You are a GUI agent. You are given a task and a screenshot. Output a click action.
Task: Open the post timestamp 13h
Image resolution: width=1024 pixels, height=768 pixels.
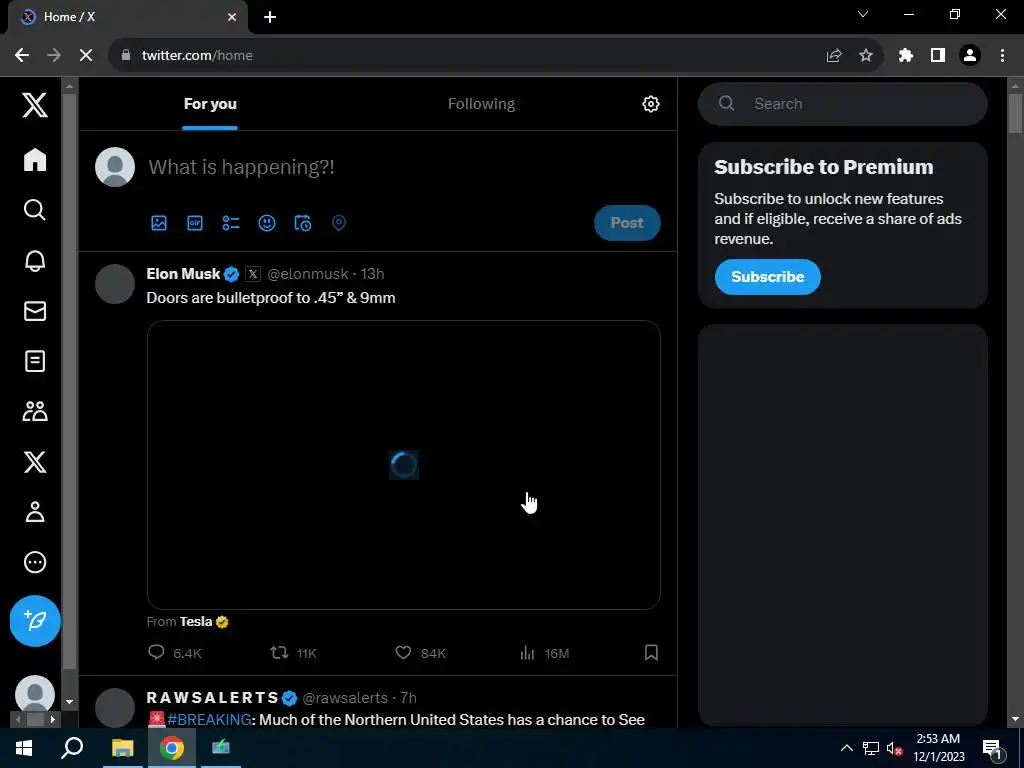(x=372, y=274)
